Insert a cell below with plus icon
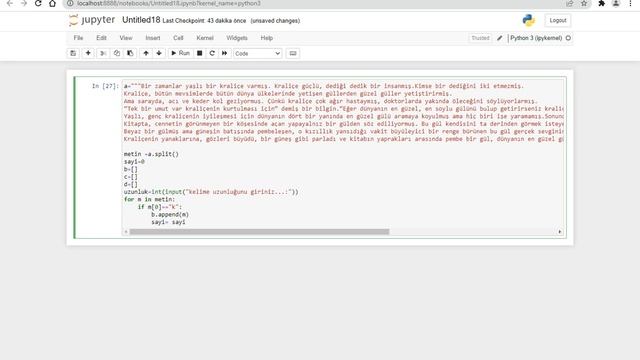The image size is (640, 360). (x=88, y=53)
